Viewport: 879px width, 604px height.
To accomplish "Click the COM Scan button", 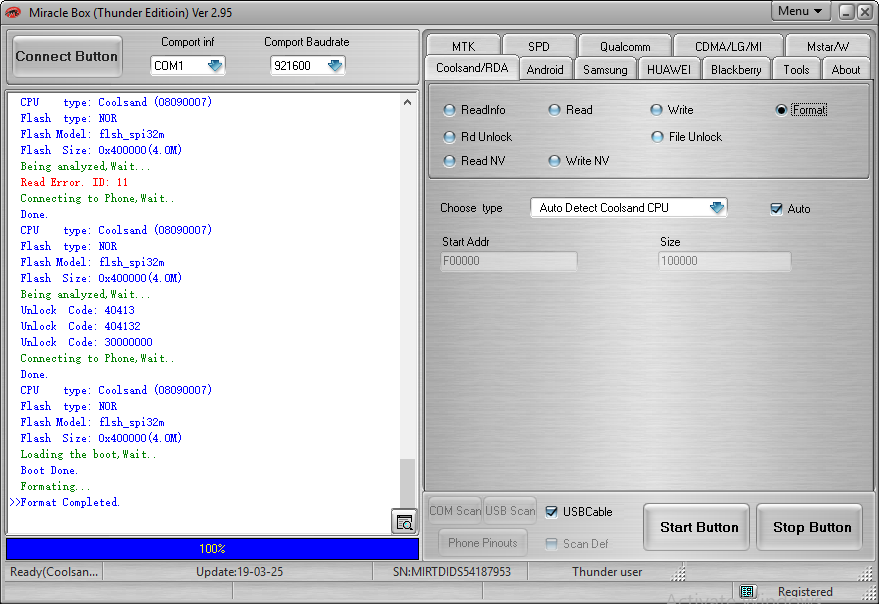I will tap(455, 511).
